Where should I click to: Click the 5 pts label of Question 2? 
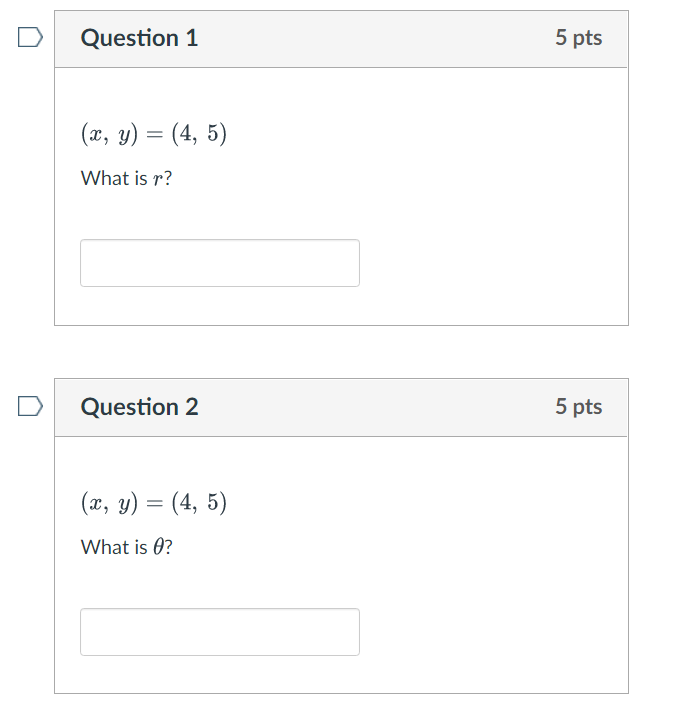(x=579, y=407)
